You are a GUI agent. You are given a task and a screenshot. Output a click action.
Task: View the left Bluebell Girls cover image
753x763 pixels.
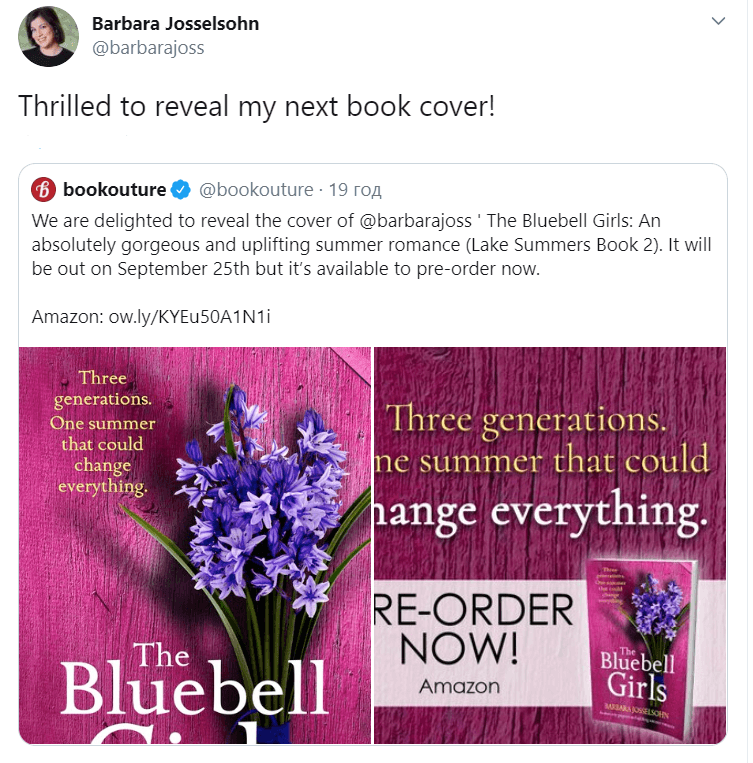point(195,545)
